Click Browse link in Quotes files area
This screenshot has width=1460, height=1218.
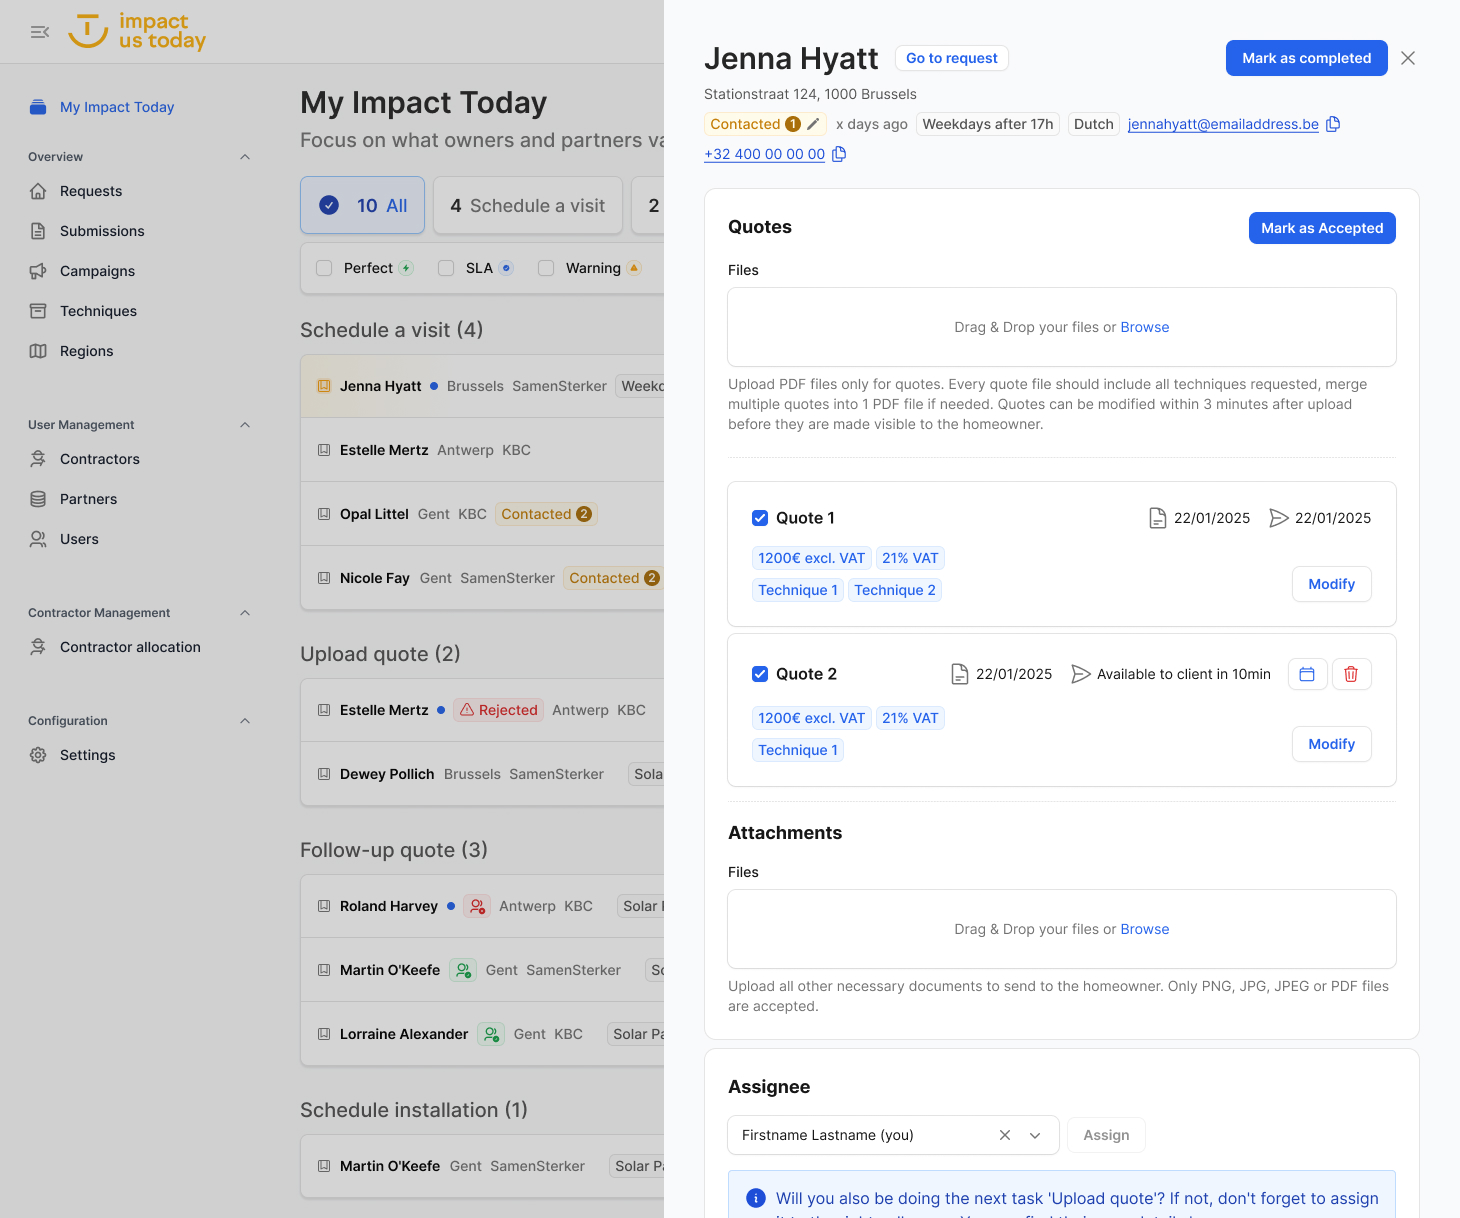[1144, 327]
